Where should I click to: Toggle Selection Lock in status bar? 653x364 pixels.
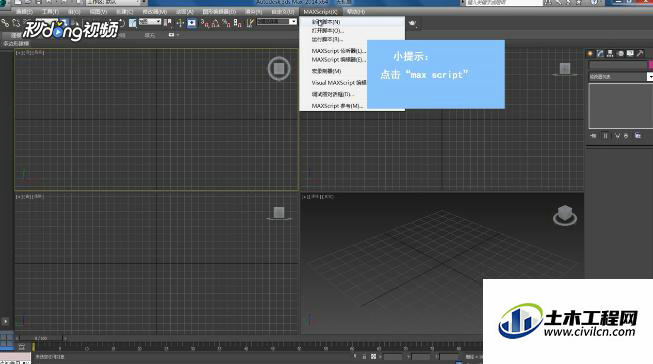[364, 357]
